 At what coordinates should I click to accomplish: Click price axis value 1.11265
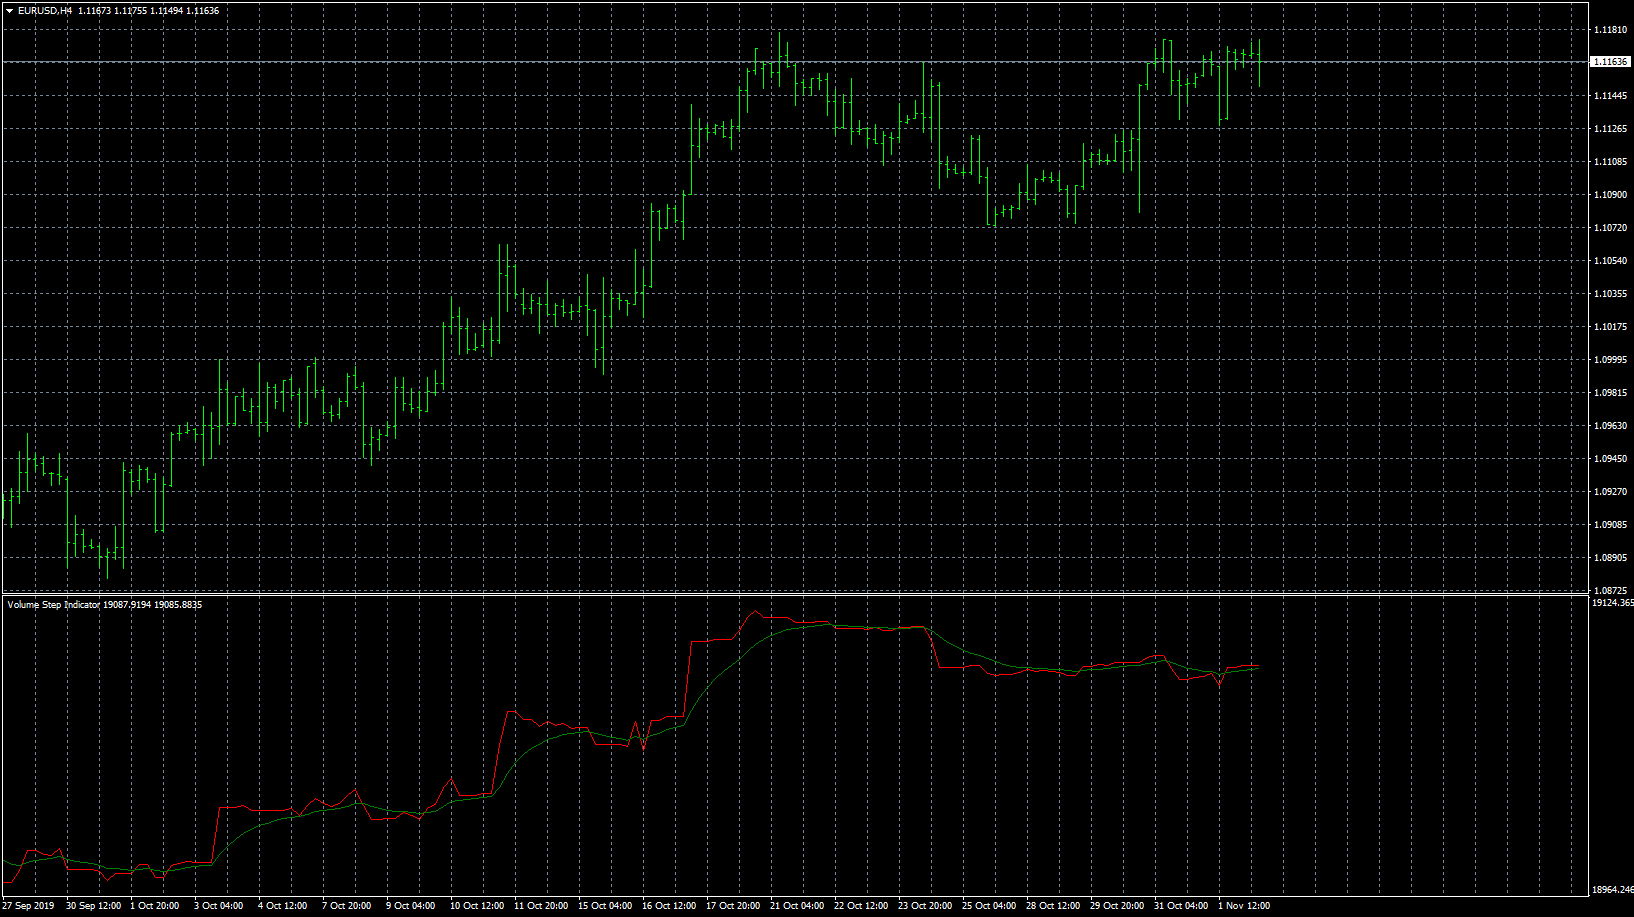coord(1609,129)
